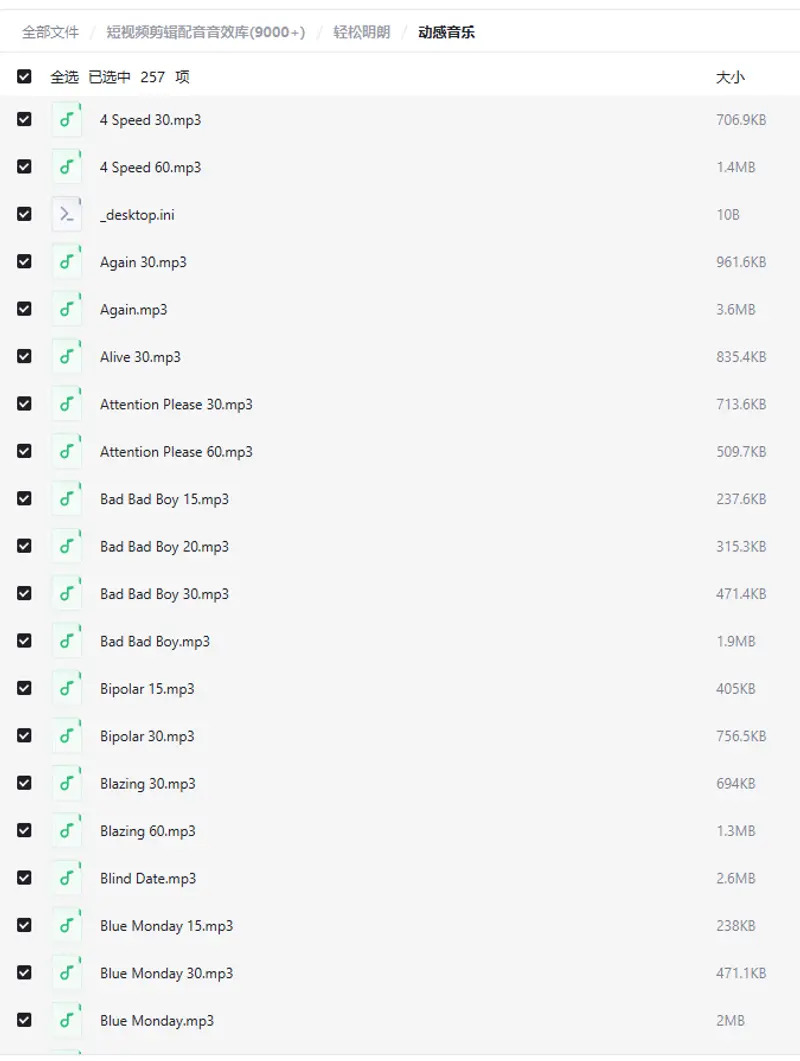The width and height of the screenshot is (800, 1061).
Task: Click the audio icon beside Again.mp3
Action: click(67, 310)
